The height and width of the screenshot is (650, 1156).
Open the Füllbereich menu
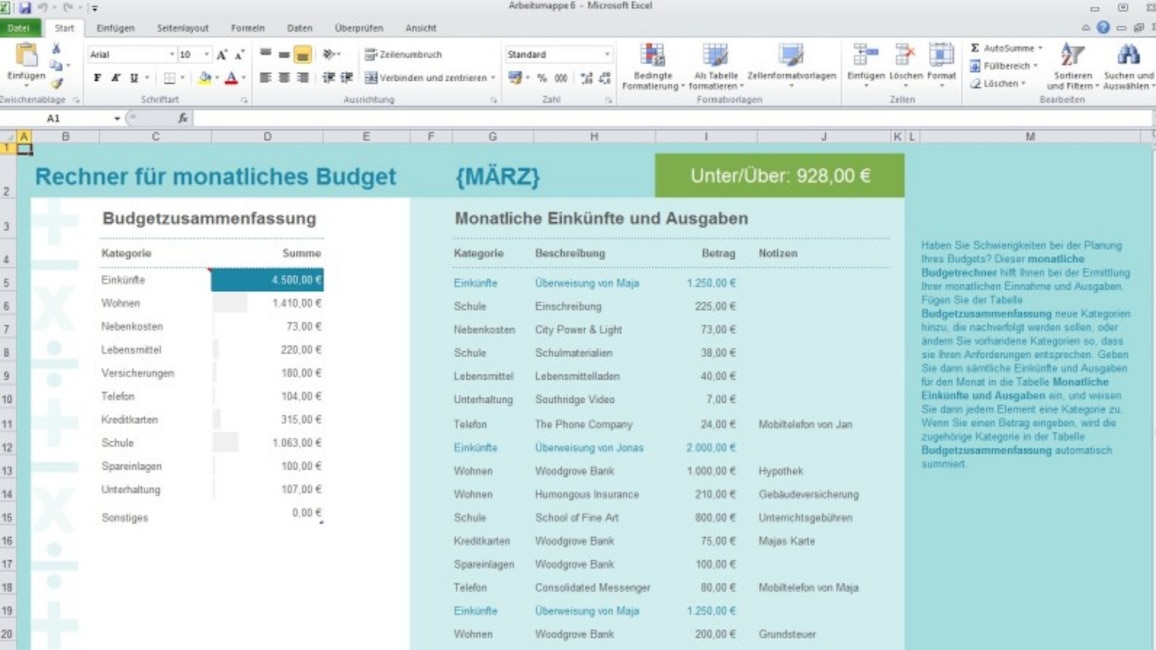coord(1004,66)
